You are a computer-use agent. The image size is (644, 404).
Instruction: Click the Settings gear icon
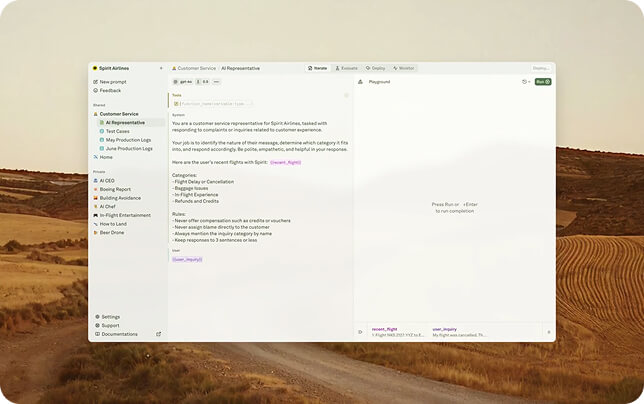(96, 316)
